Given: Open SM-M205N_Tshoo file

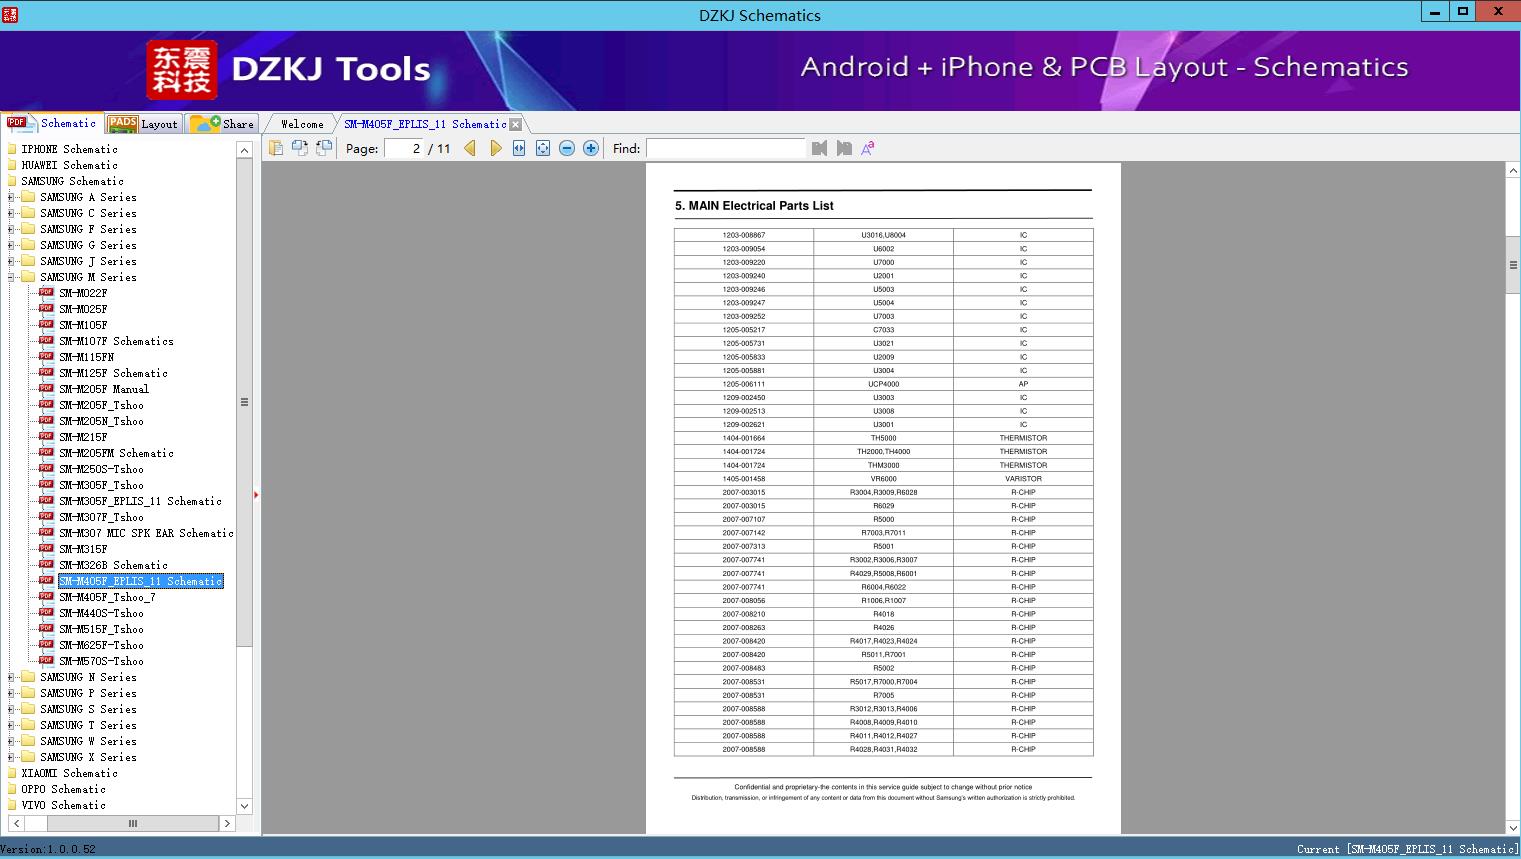Looking at the screenshot, I should click(x=101, y=421).
